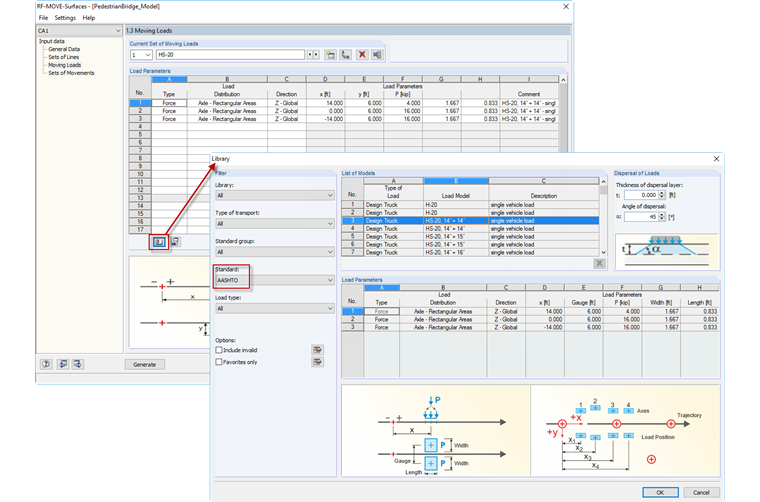Click Force cell in Library parameters row 1

pos(381,312)
